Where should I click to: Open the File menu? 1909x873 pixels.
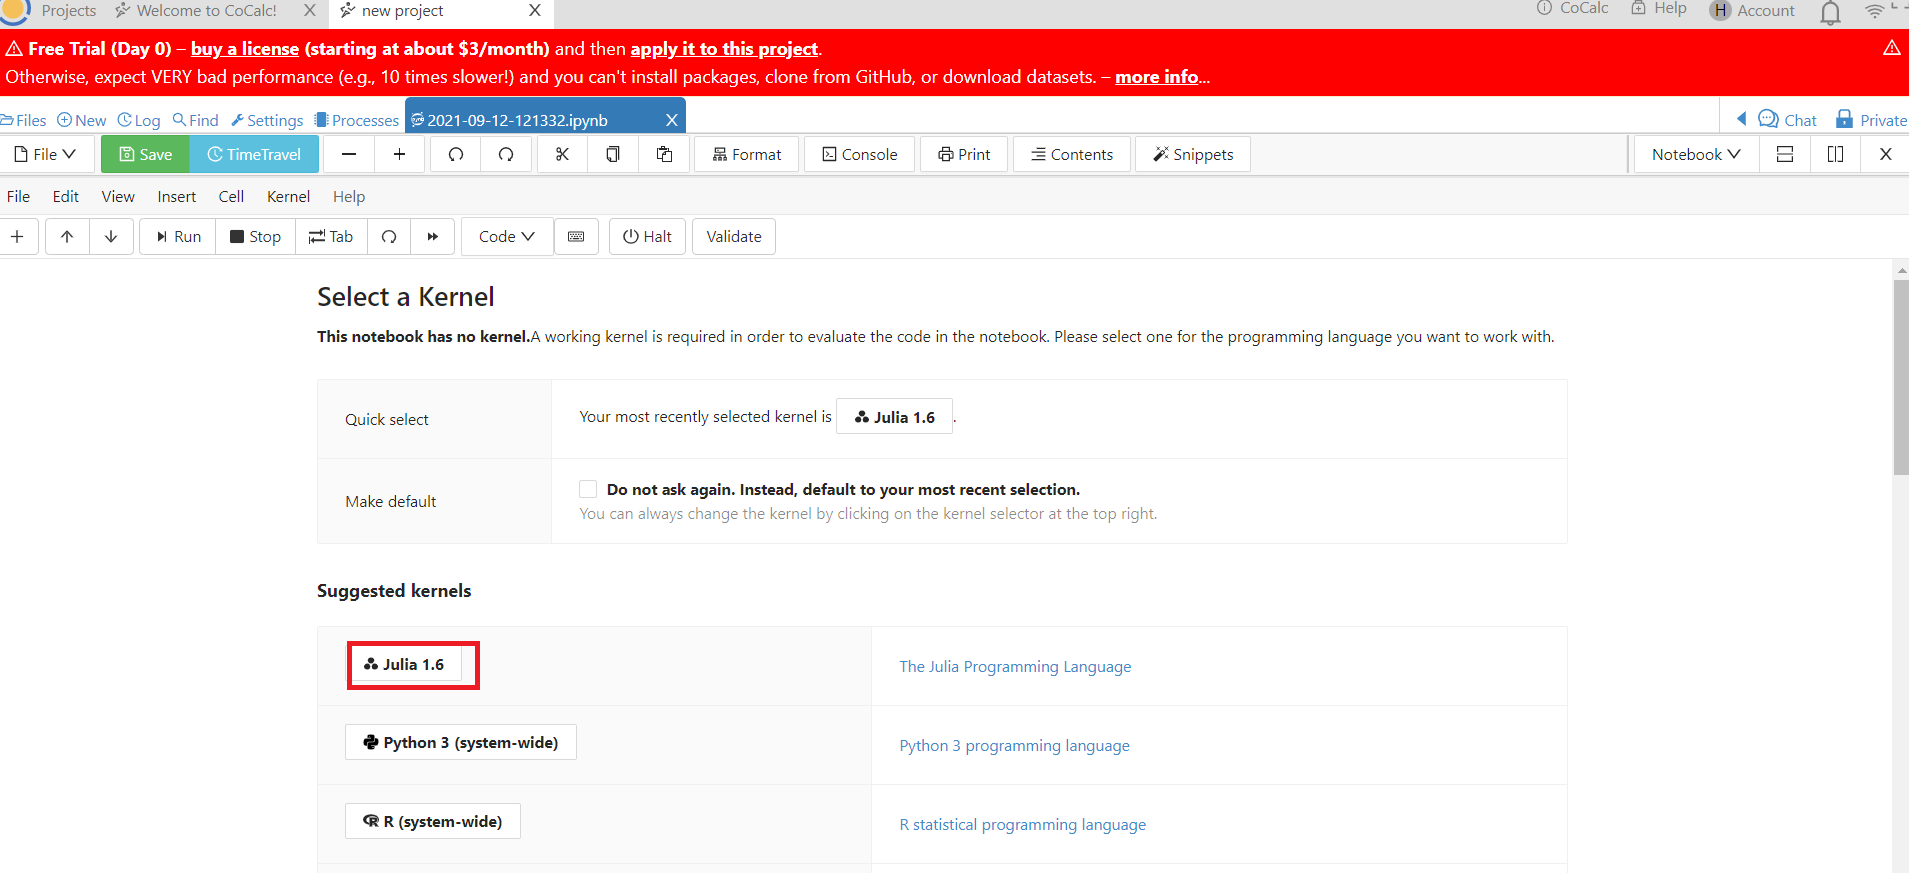(18, 196)
